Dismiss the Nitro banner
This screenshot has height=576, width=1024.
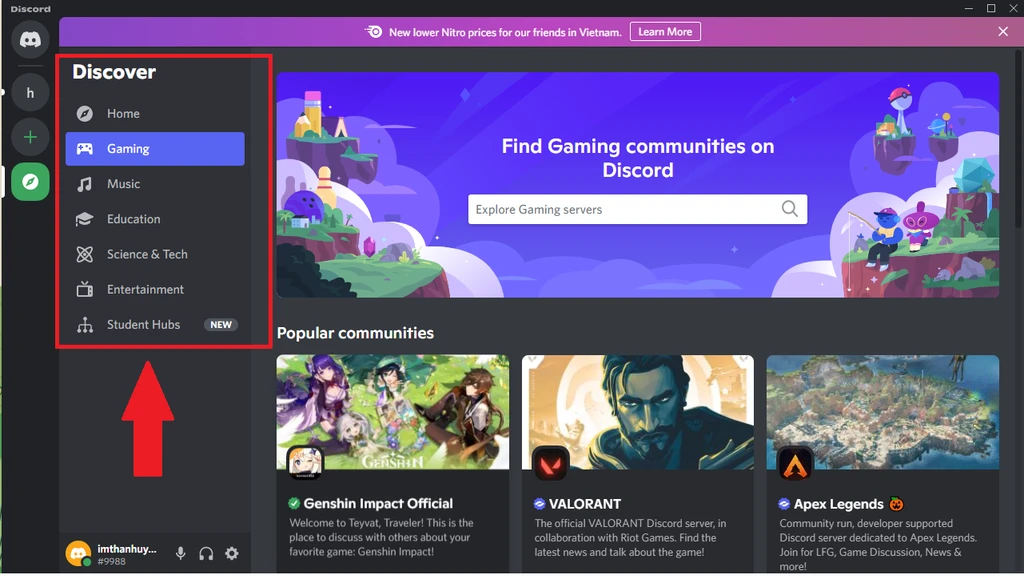[x=1003, y=31]
